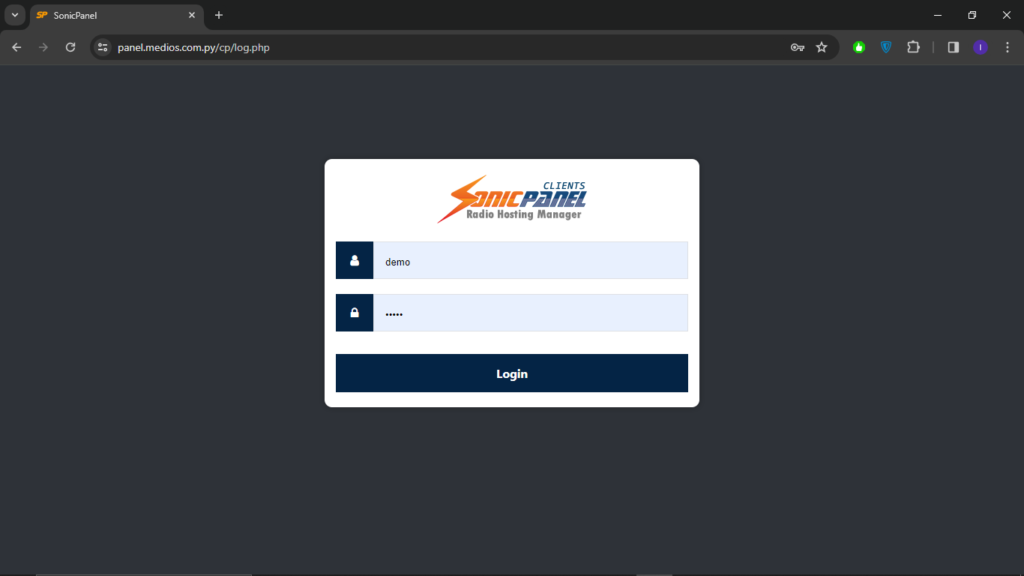Restore down the browser window

(972, 15)
